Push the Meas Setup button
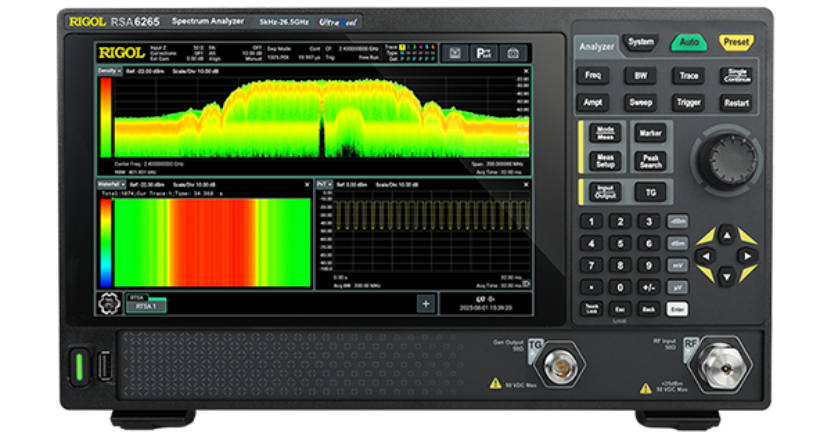831x444 pixels. [x=605, y=161]
